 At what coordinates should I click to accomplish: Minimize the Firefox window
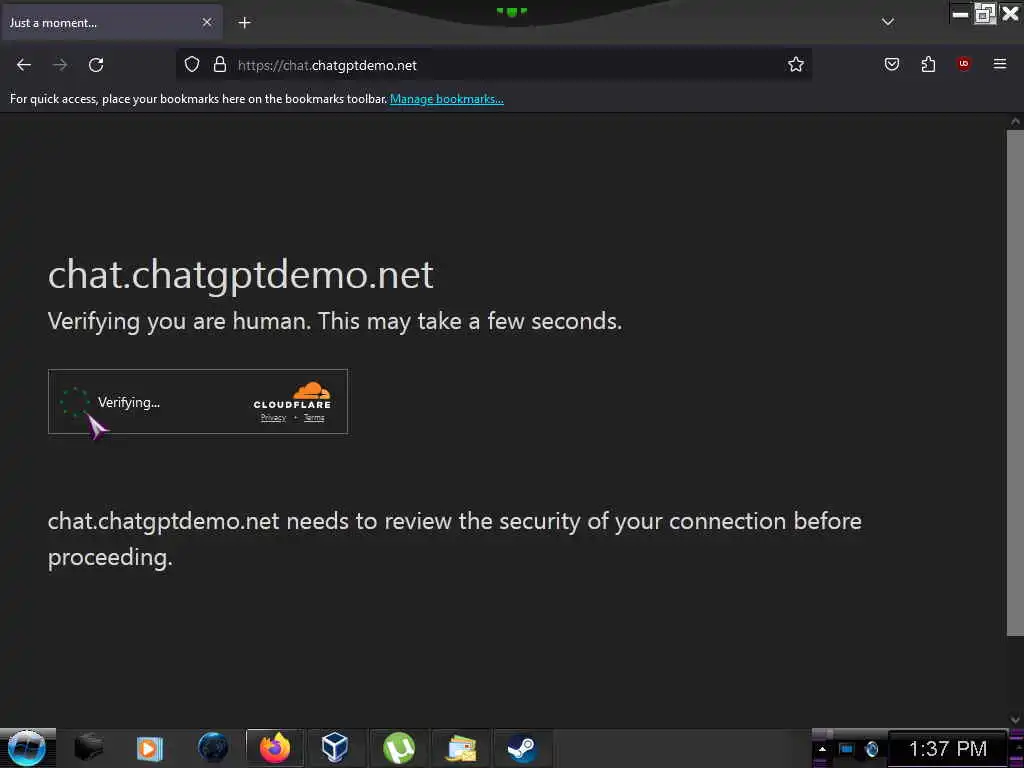tap(960, 14)
